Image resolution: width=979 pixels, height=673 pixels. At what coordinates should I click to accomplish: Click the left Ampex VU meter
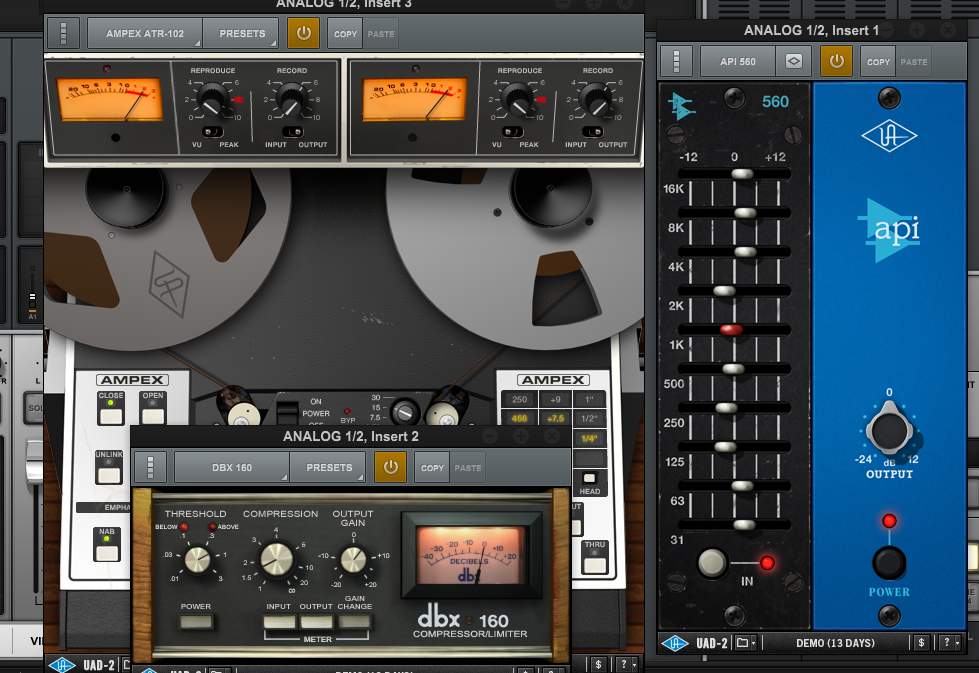pos(109,99)
